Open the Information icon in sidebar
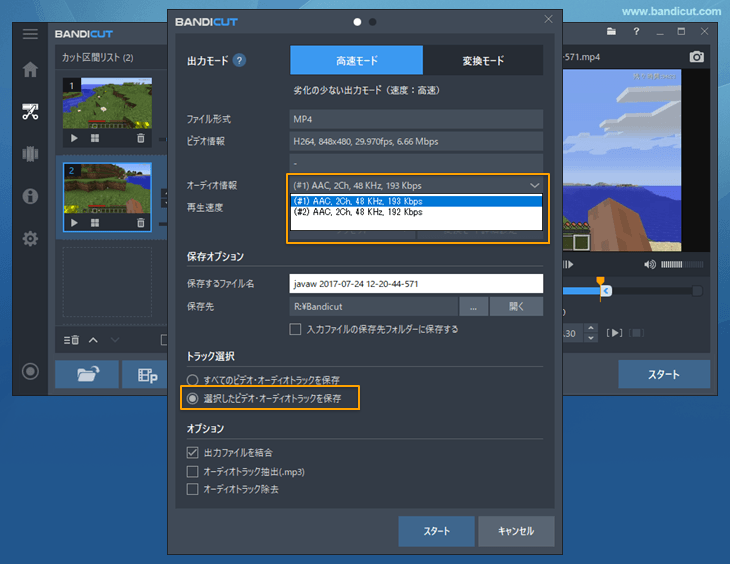This screenshot has height=564, width=730. coord(30,196)
